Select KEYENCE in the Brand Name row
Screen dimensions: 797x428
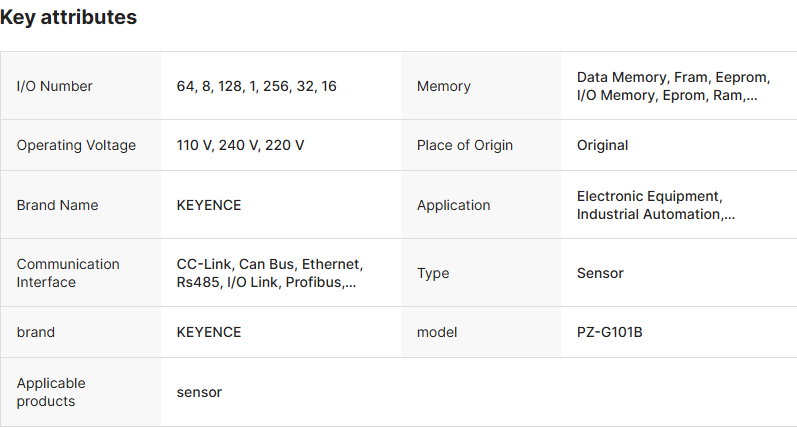point(209,205)
